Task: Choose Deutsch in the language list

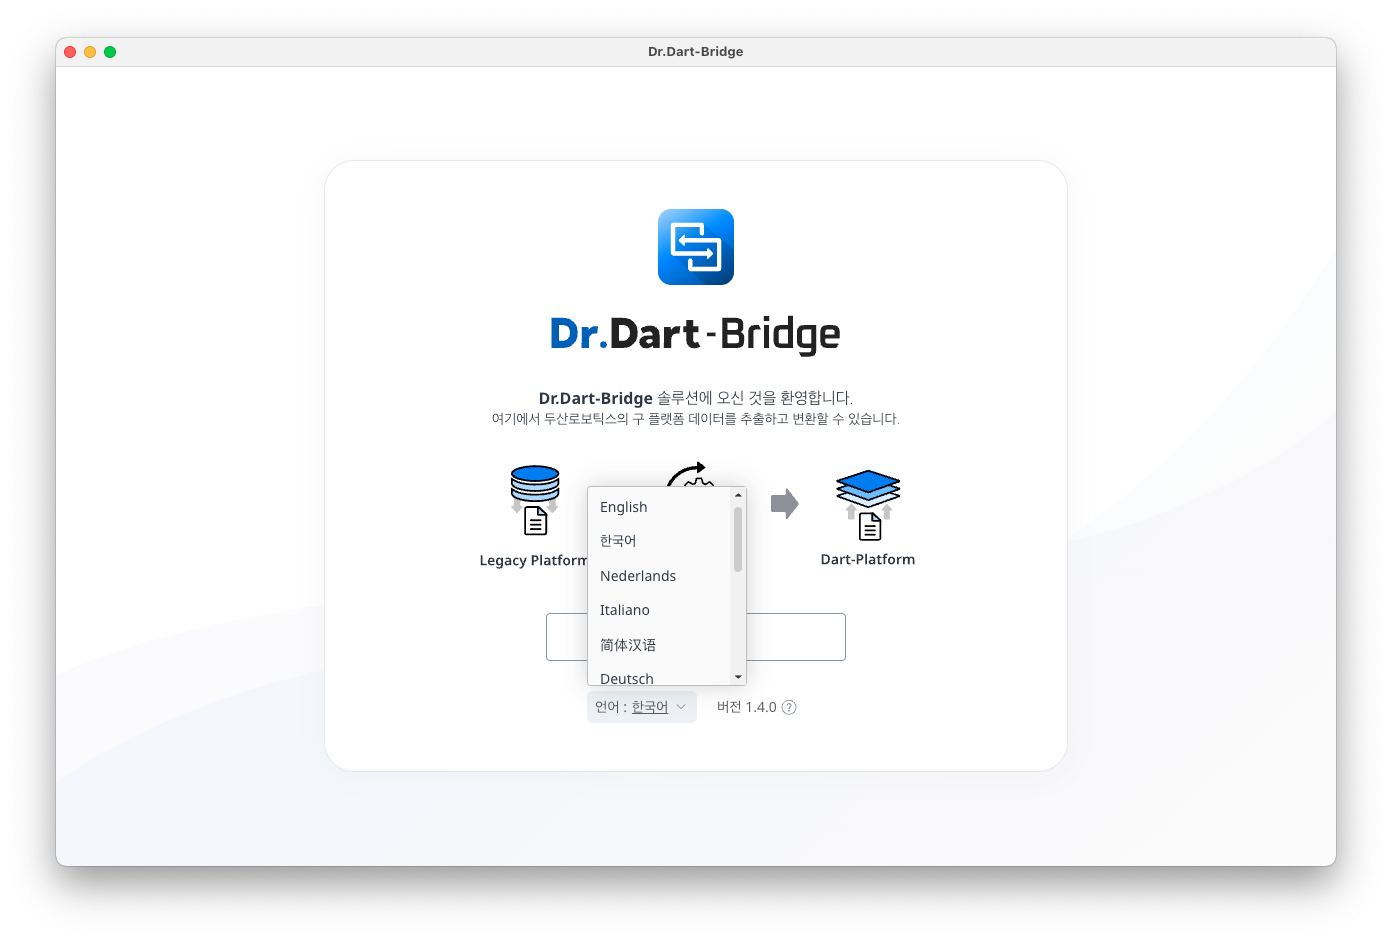Action: (659, 677)
